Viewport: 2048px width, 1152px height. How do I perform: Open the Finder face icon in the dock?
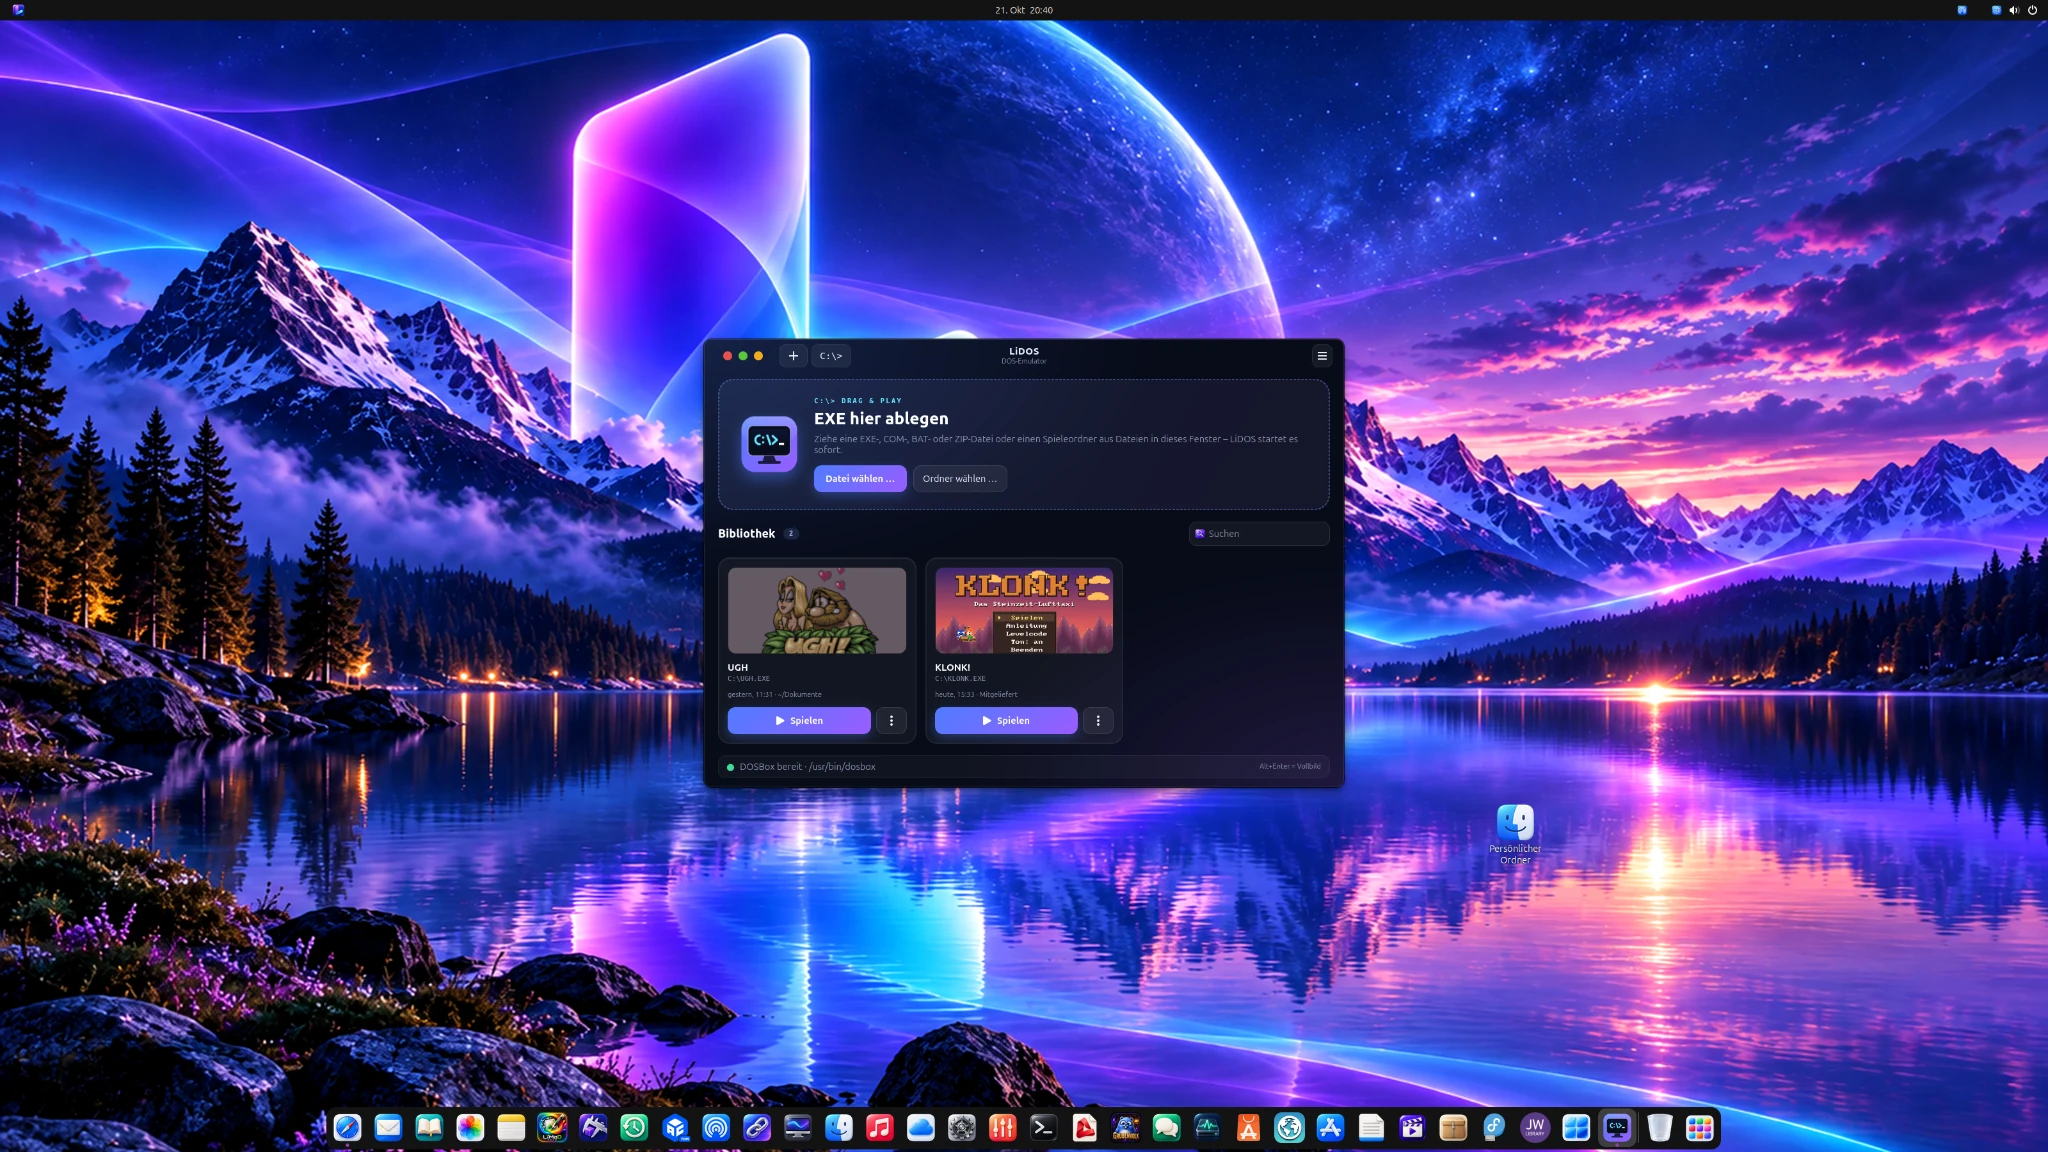coord(839,1128)
